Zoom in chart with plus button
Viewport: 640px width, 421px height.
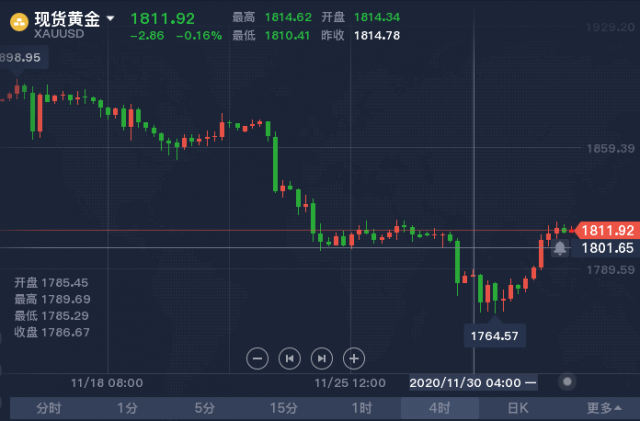pos(354,359)
